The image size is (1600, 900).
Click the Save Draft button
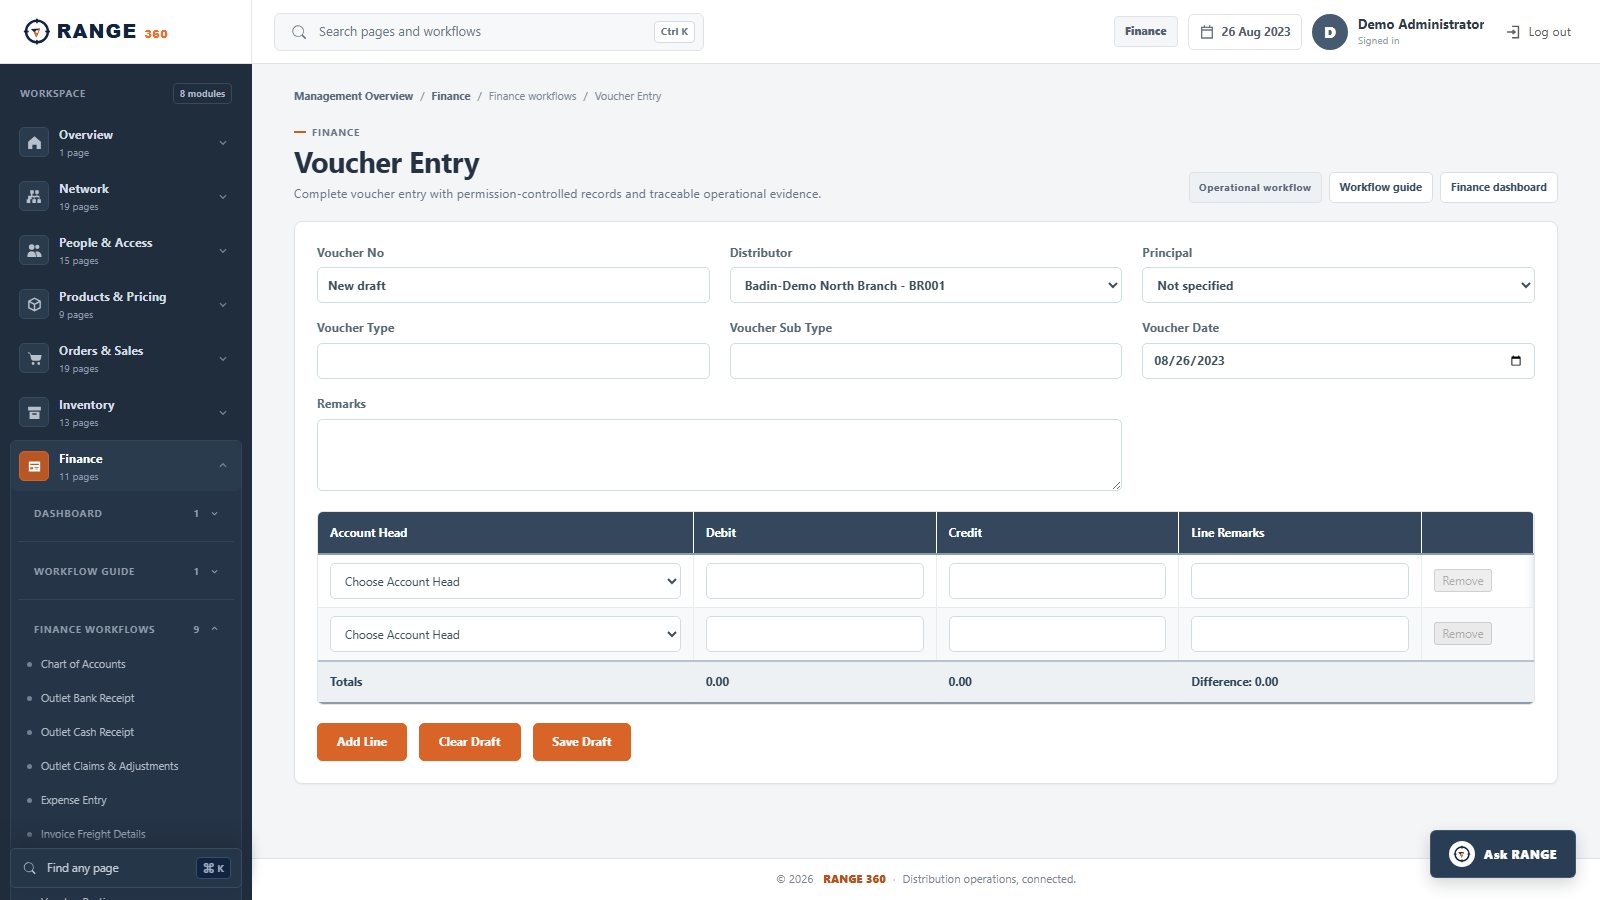tap(582, 742)
